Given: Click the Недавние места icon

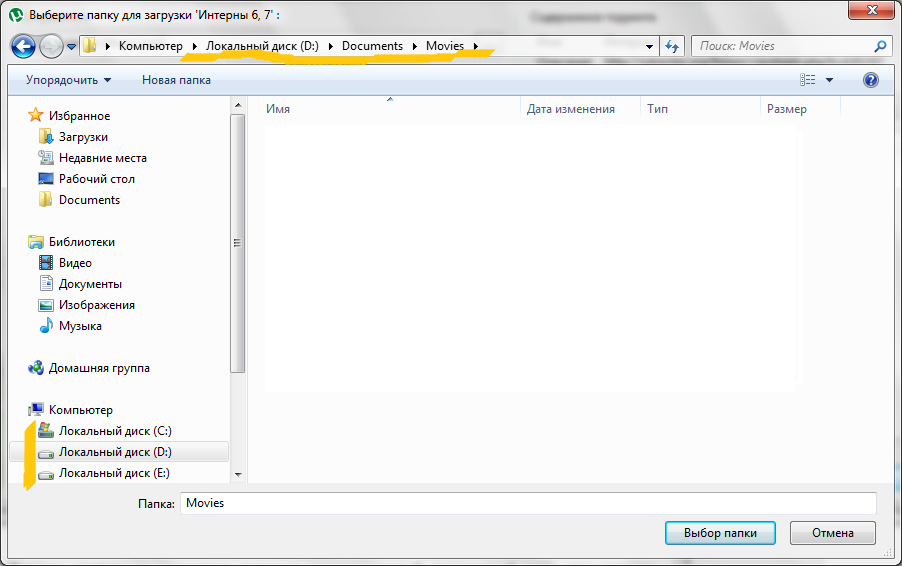Looking at the screenshot, I should coord(46,157).
